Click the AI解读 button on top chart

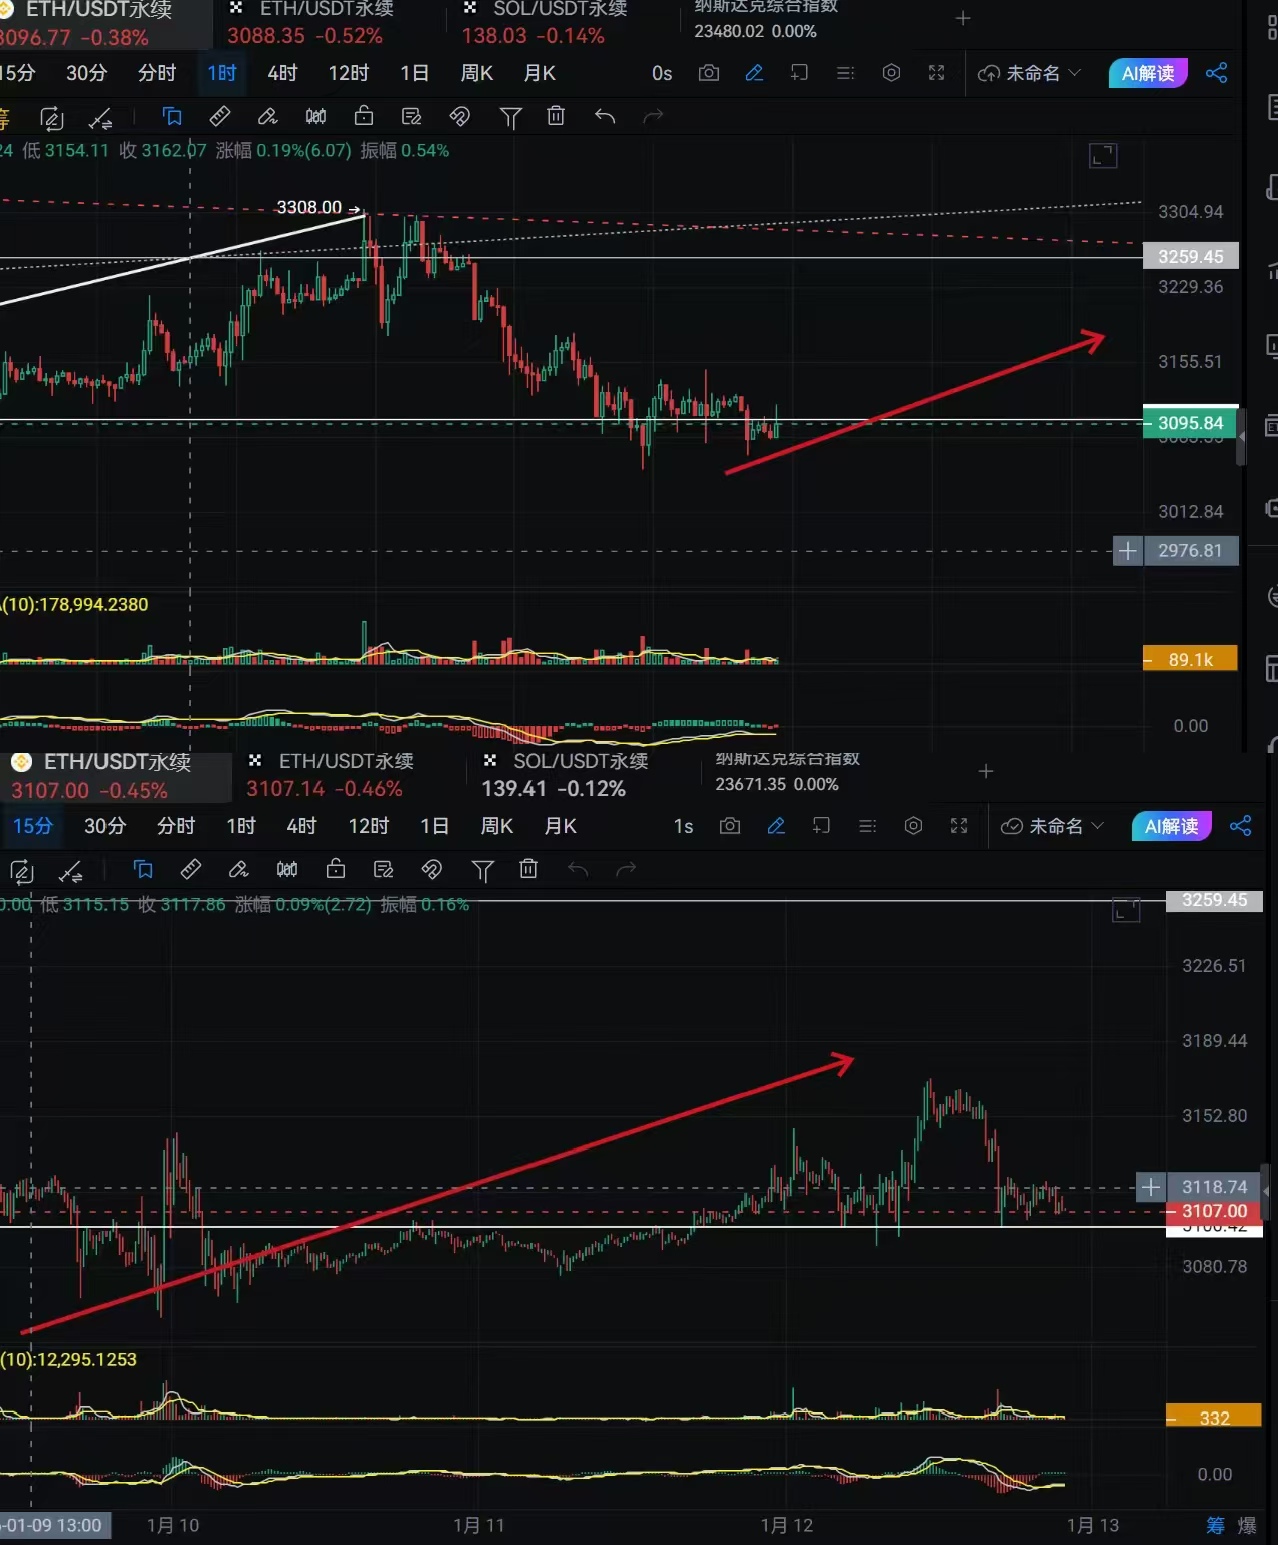[1147, 73]
